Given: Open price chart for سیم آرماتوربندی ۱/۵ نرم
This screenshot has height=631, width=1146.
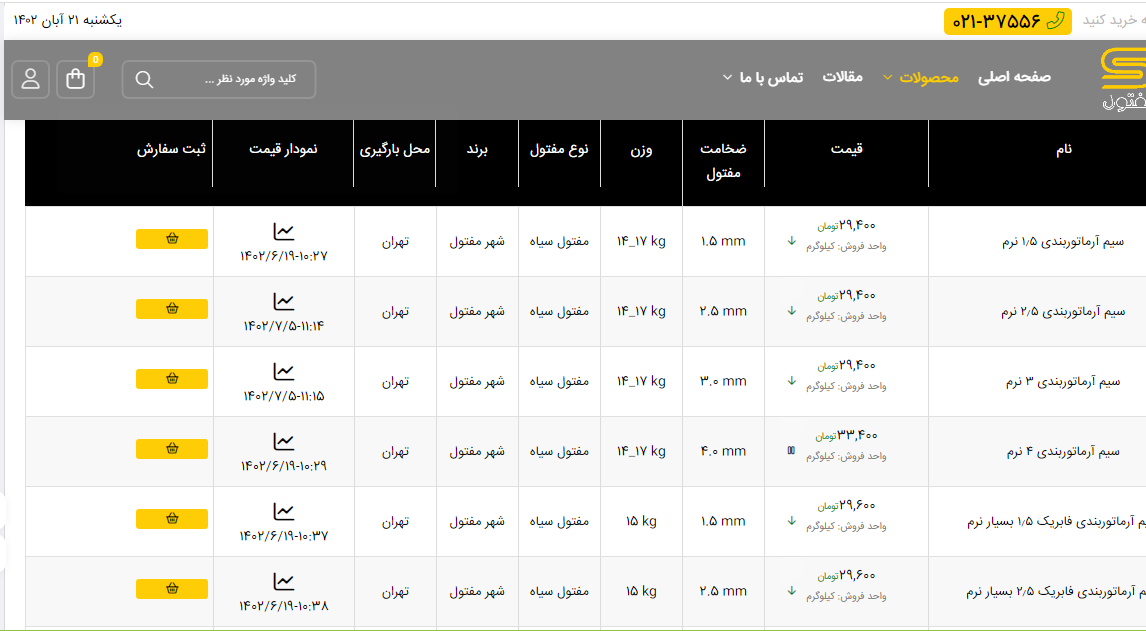Looking at the screenshot, I should coord(284,232).
